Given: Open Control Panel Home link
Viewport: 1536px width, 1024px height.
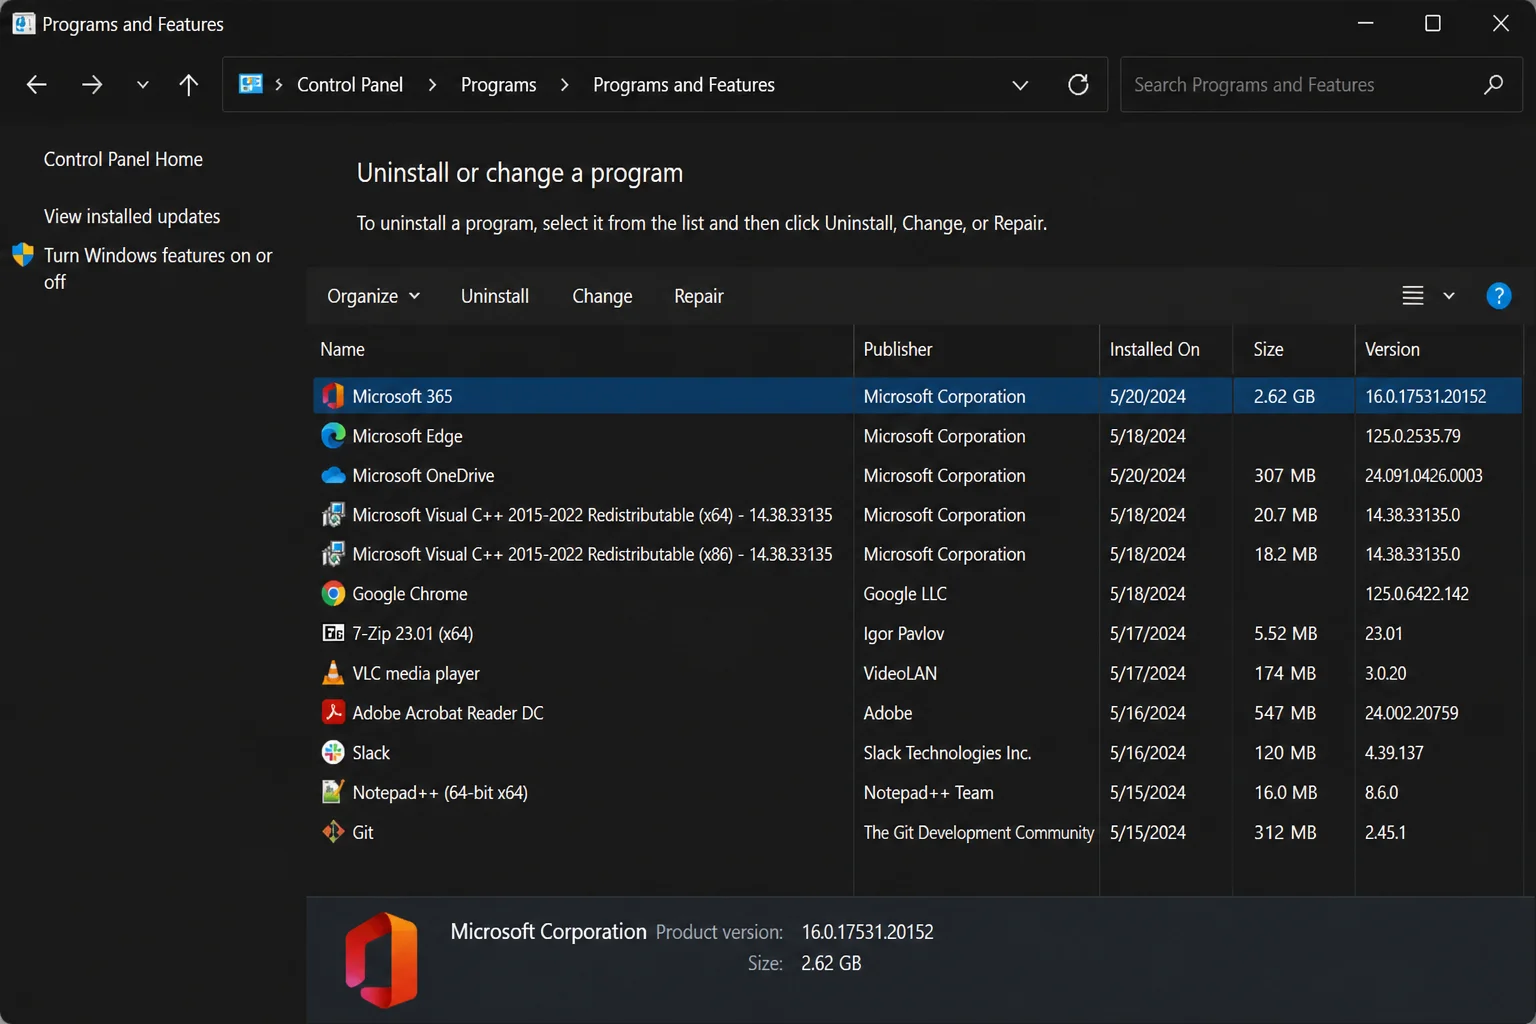Looking at the screenshot, I should pos(123,159).
